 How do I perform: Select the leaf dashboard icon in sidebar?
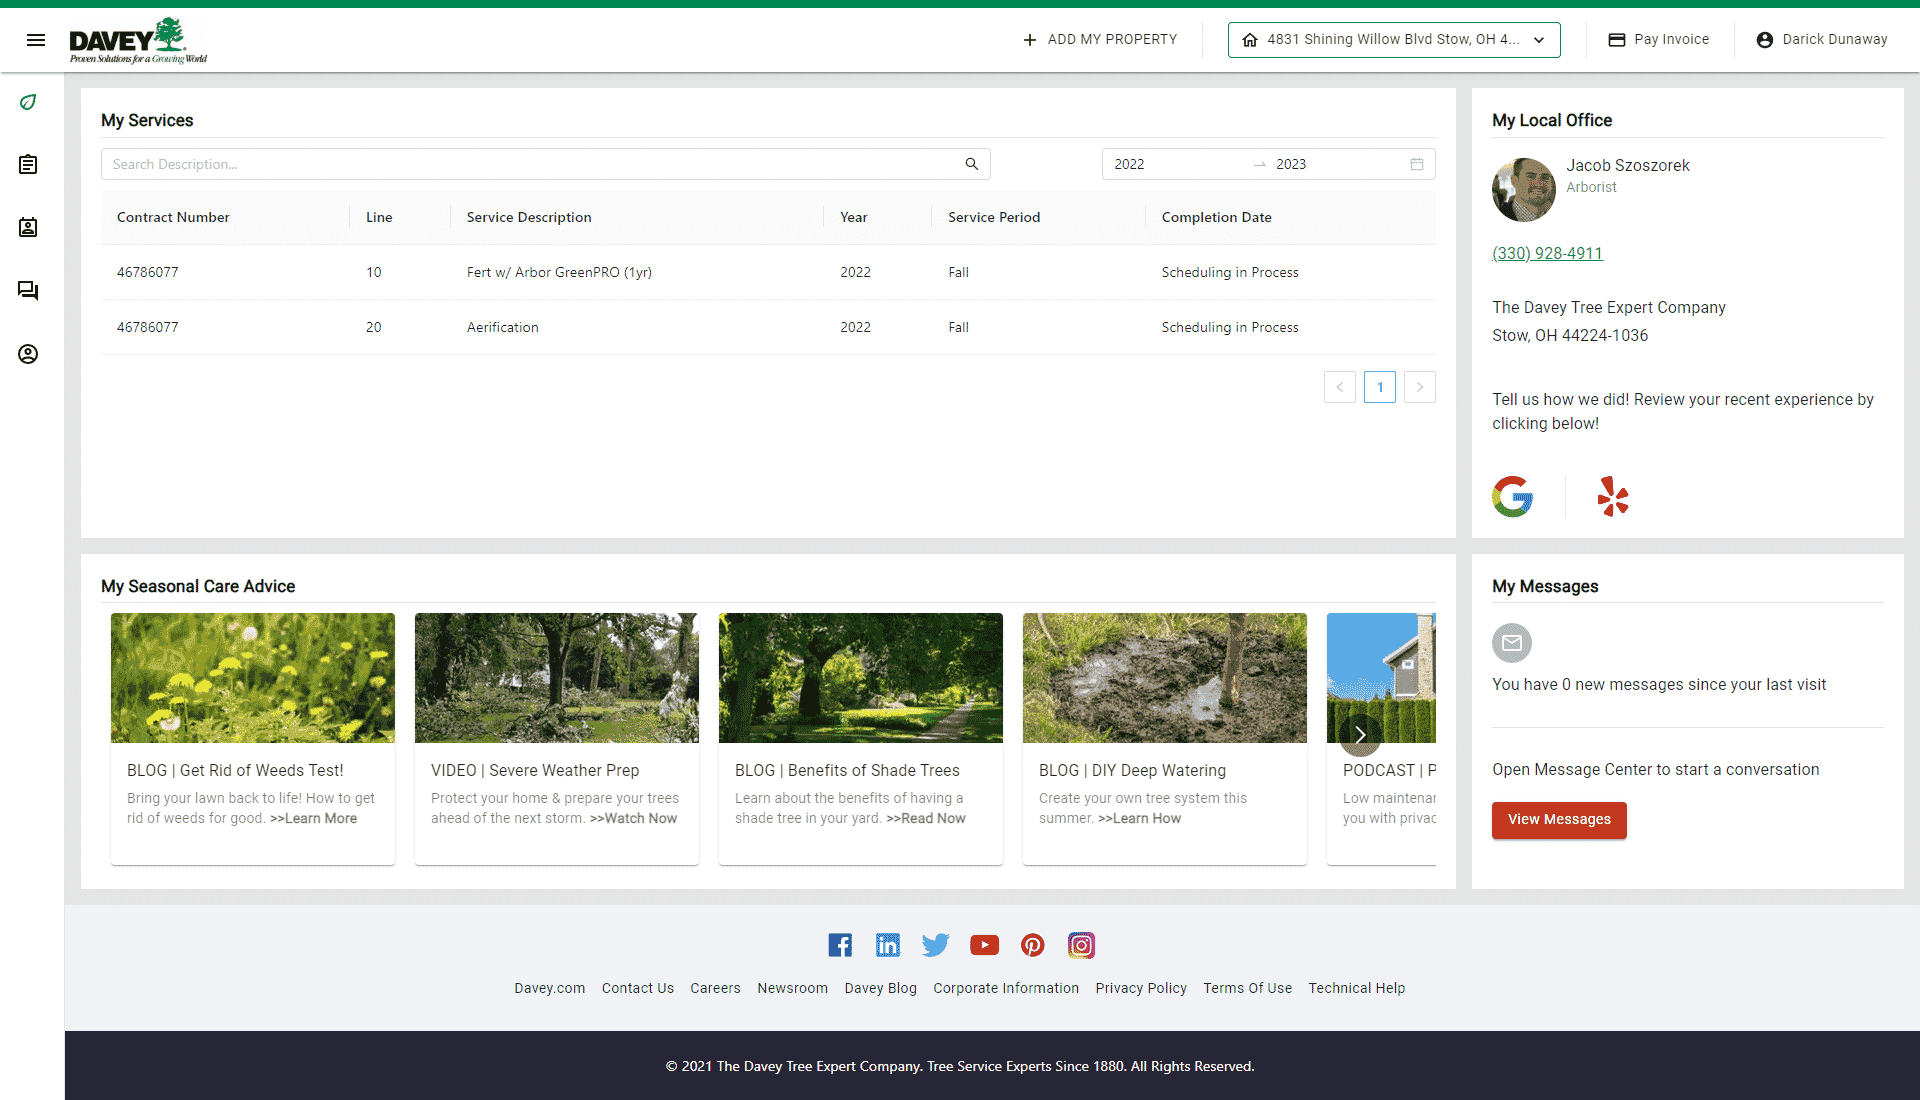pos(28,102)
